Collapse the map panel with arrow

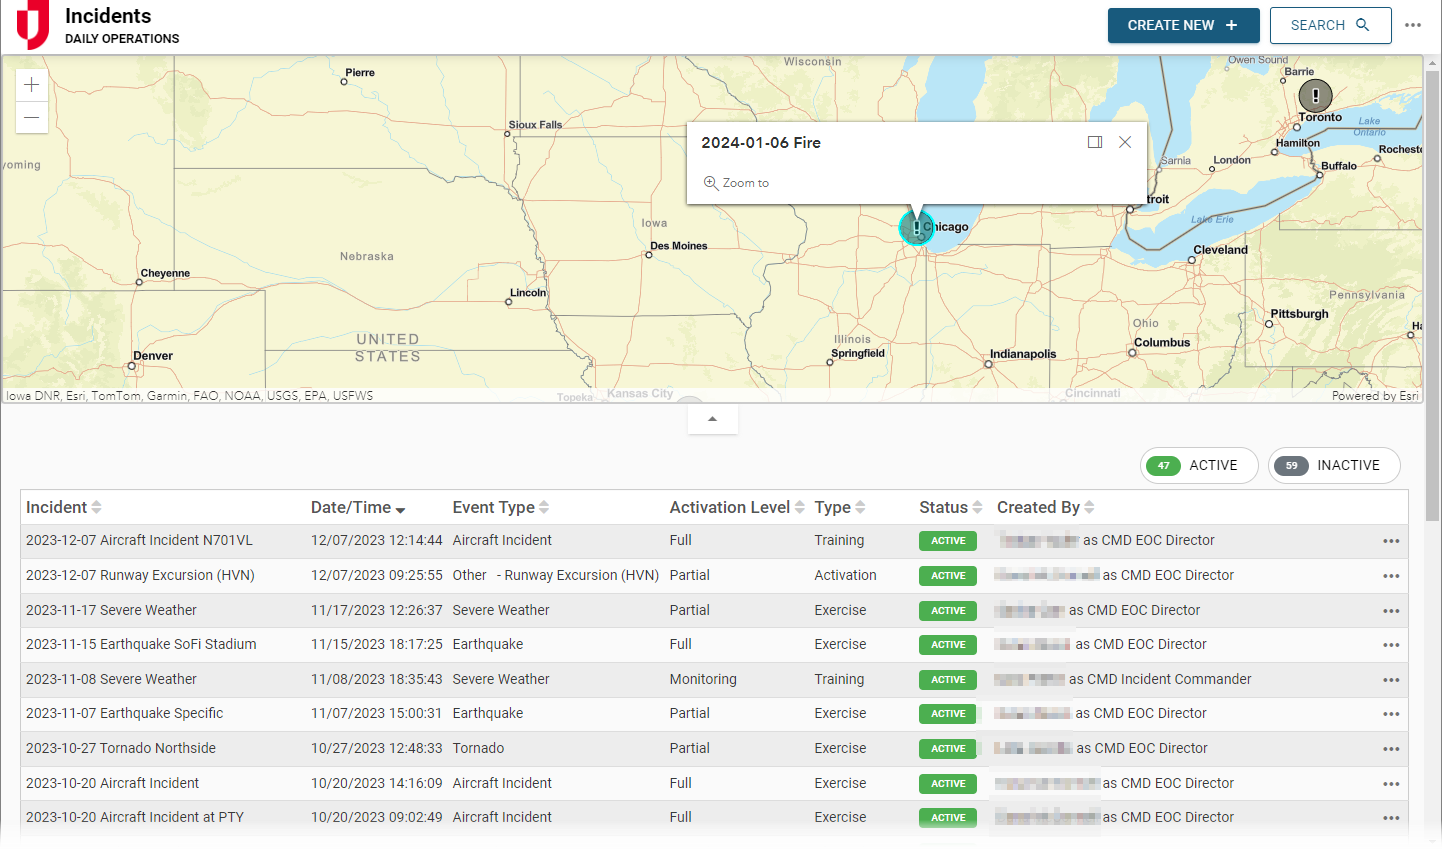pos(712,419)
